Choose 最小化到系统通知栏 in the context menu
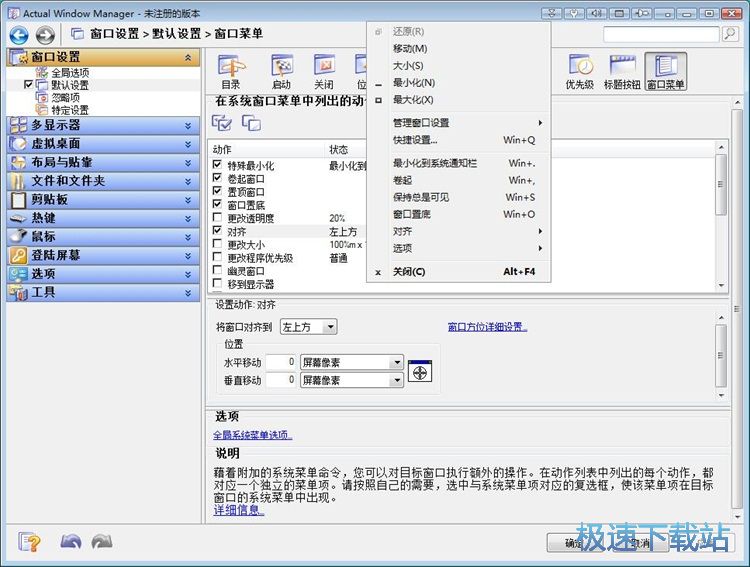The image size is (750, 567). coord(435,163)
